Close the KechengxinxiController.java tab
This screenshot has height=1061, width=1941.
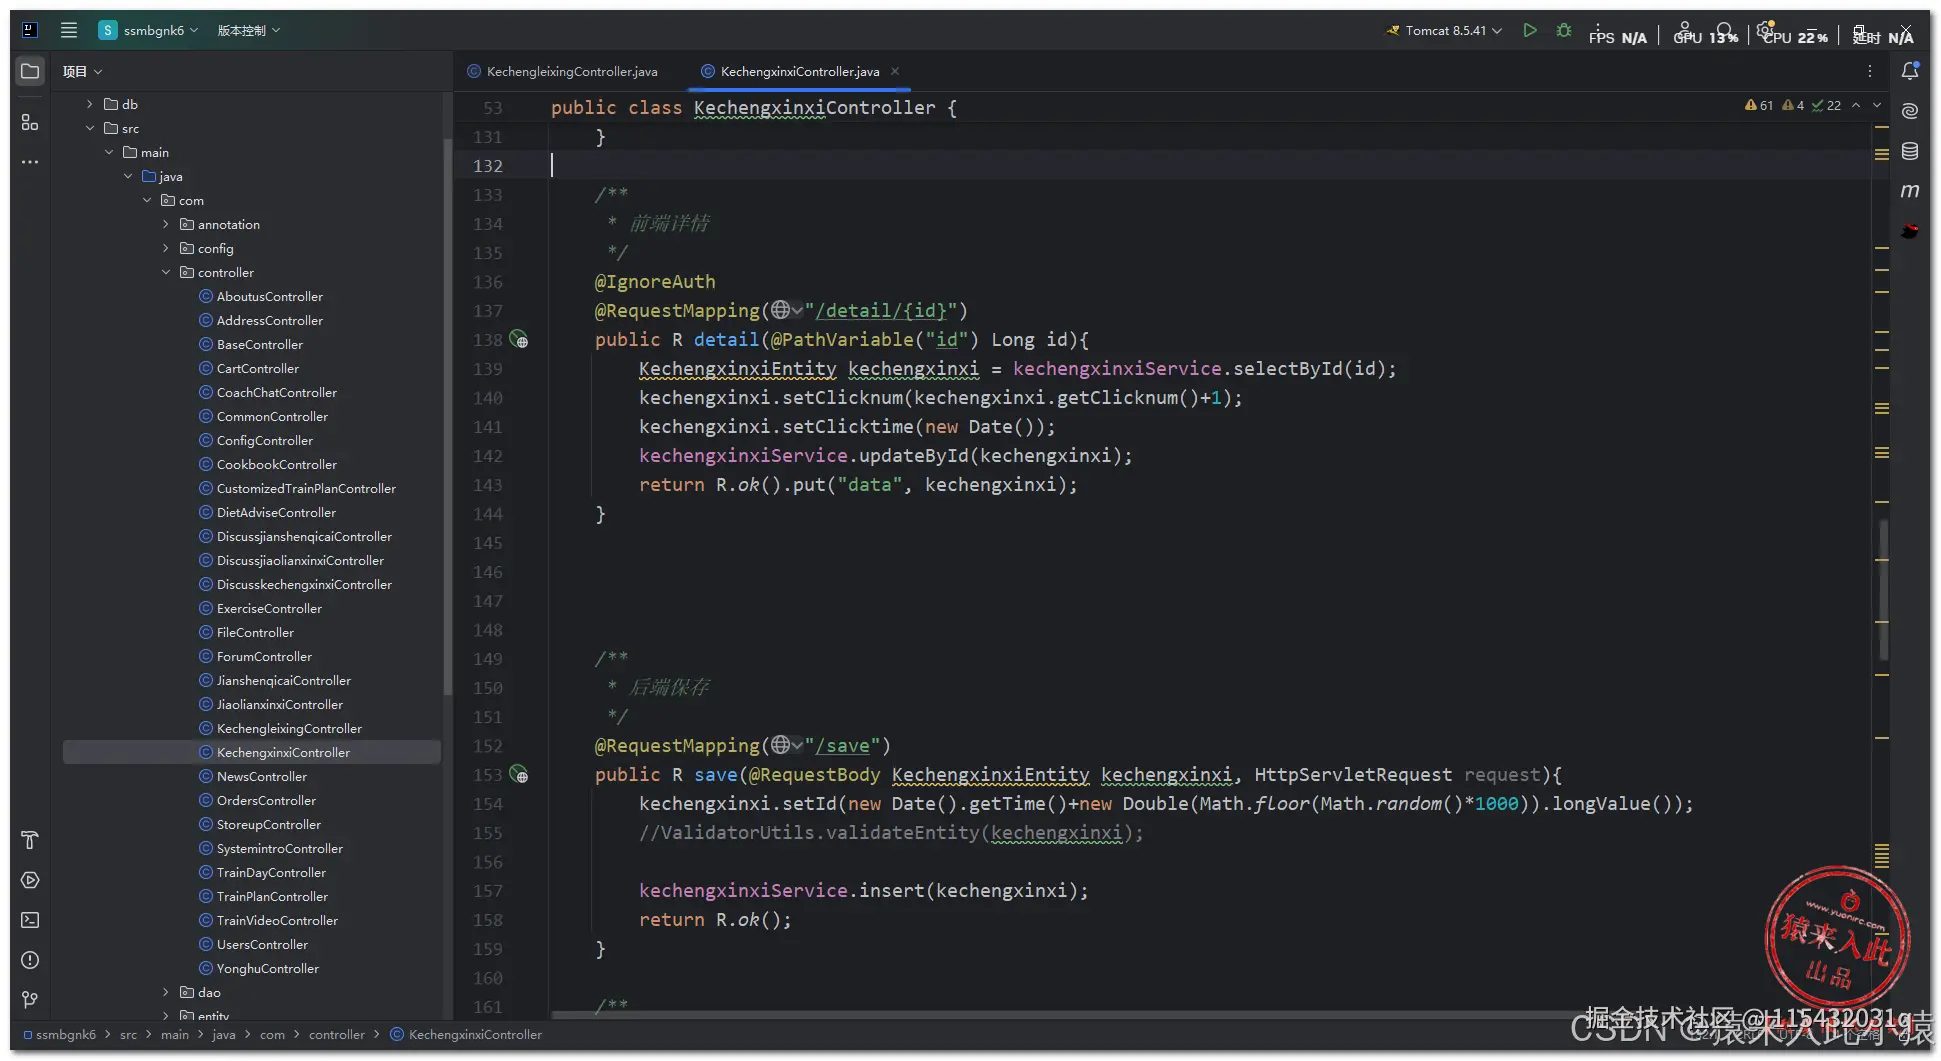[x=895, y=71]
